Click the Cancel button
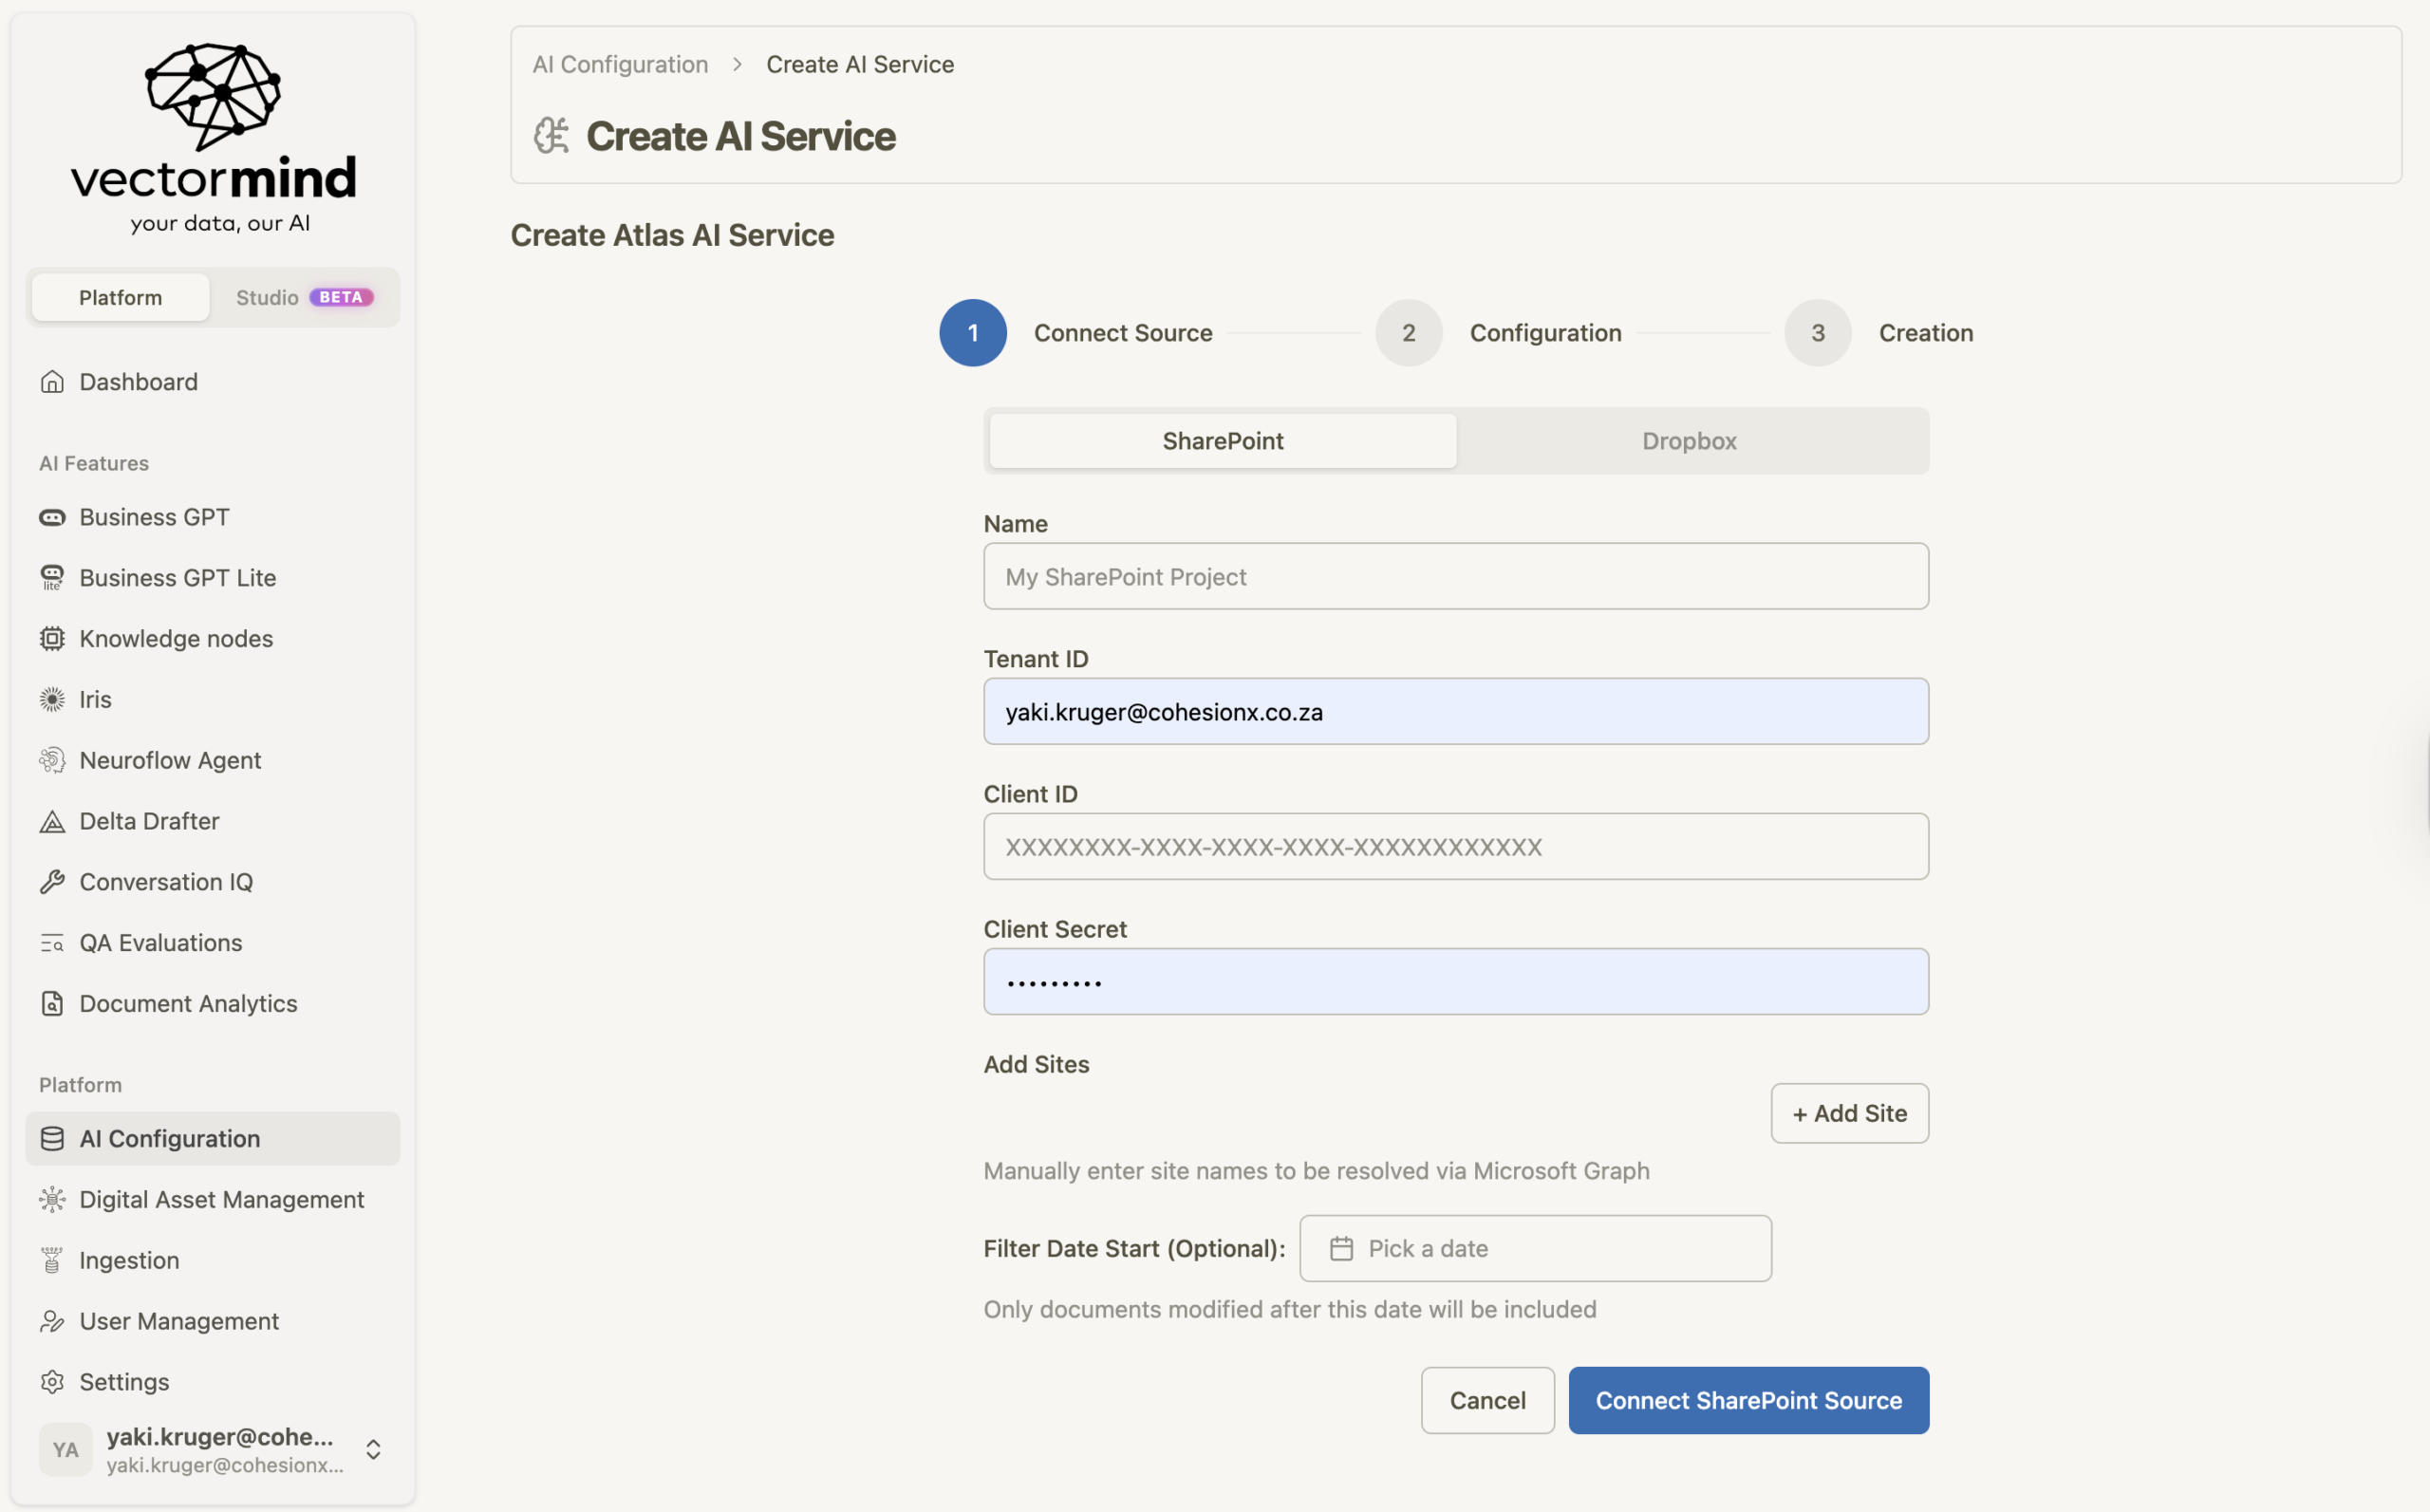 1488,1401
